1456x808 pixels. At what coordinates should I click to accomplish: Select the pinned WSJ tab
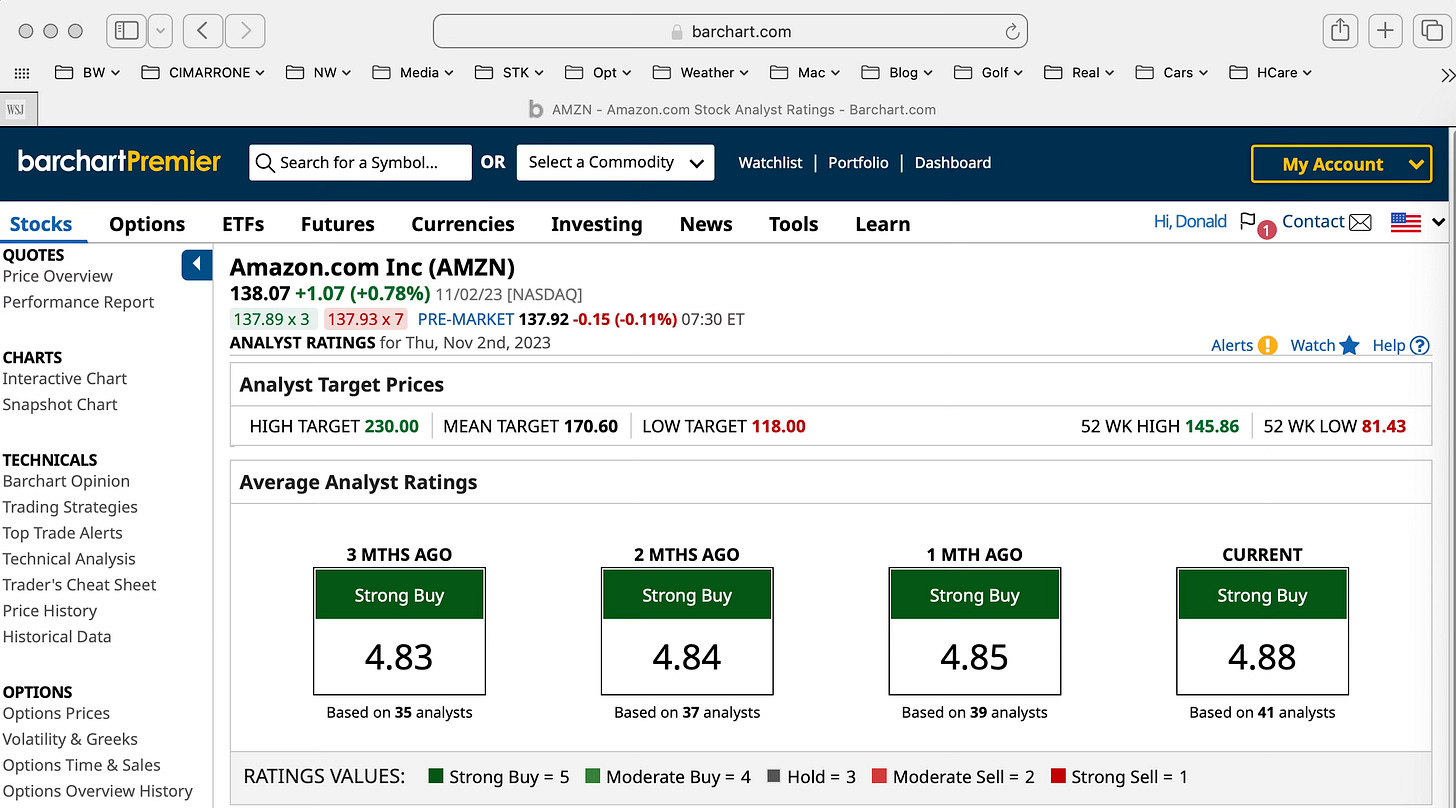[18, 109]
